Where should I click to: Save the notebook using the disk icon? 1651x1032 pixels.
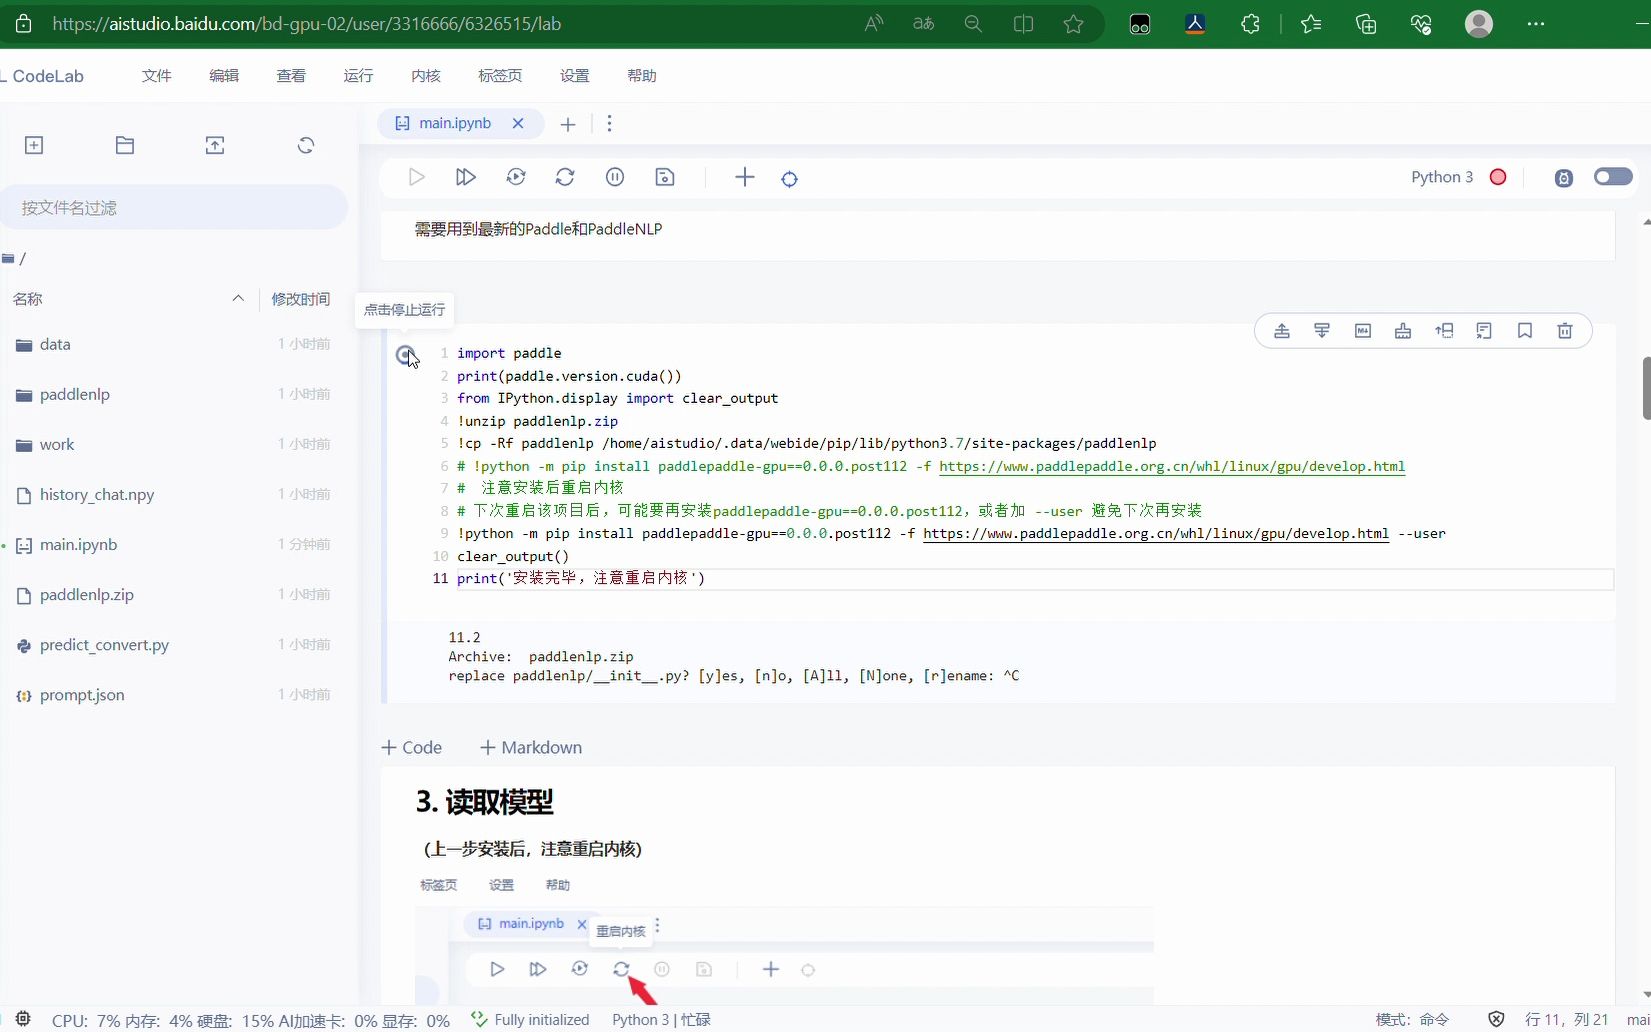665,177
